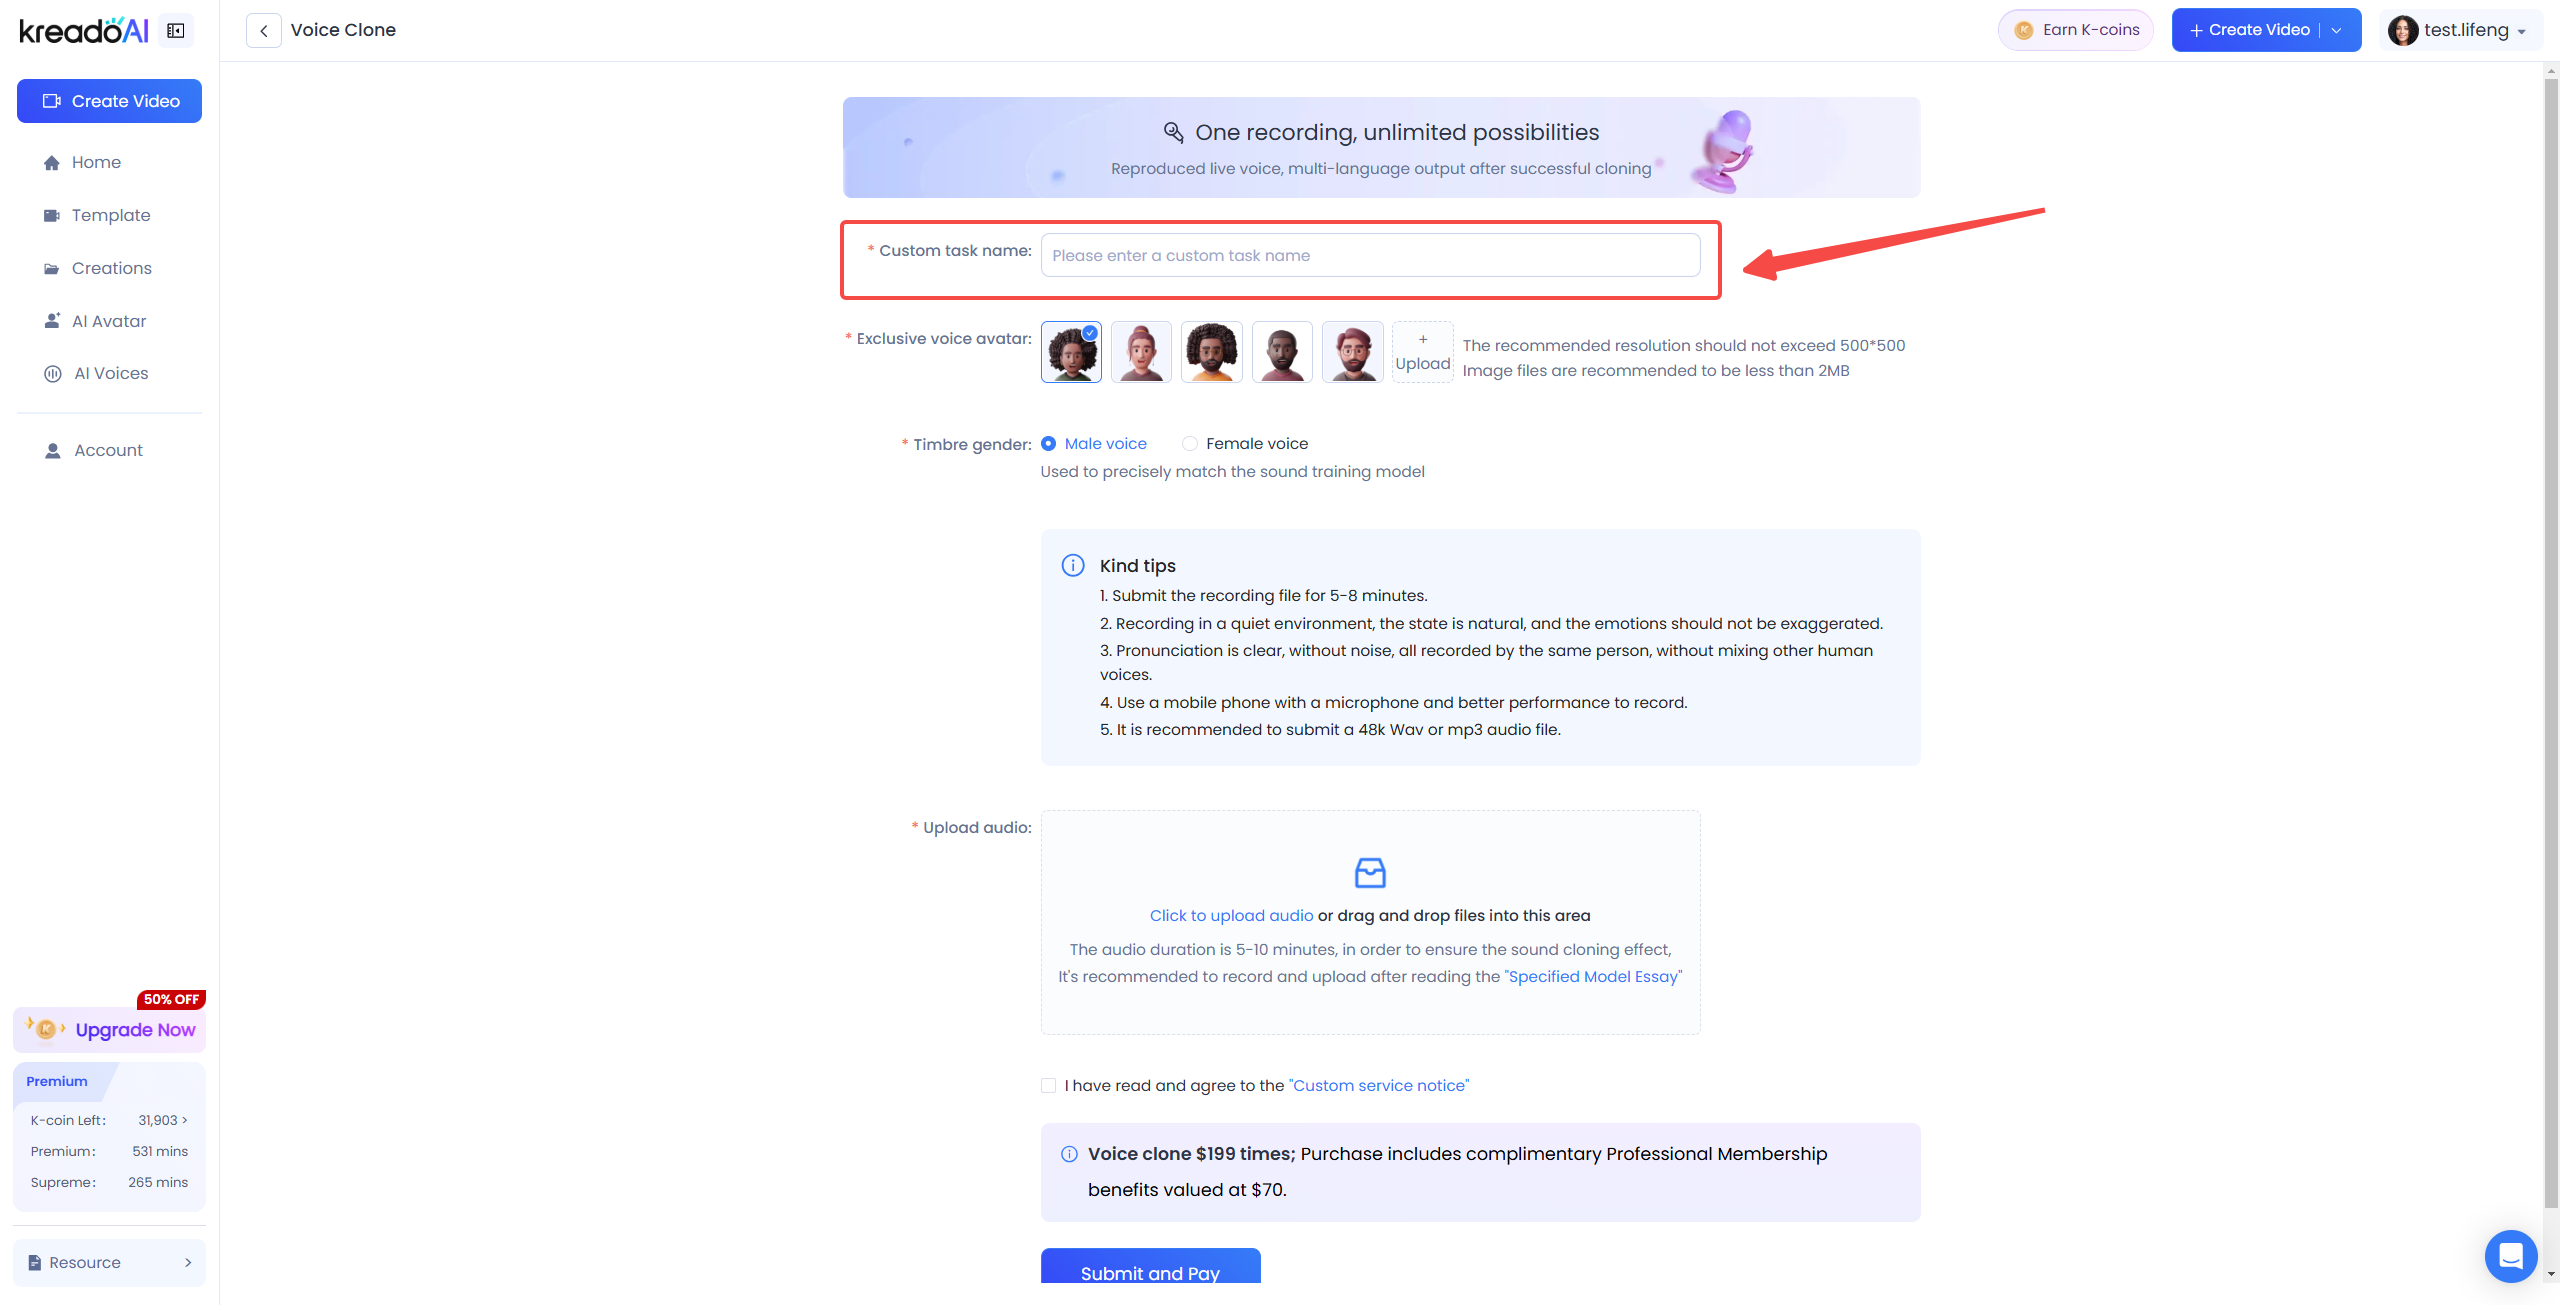Image resolution: width=2560 pixels, height=1305 pixels.
Task: Collapse the sidebar panel icon
Action: click(176, 31)
